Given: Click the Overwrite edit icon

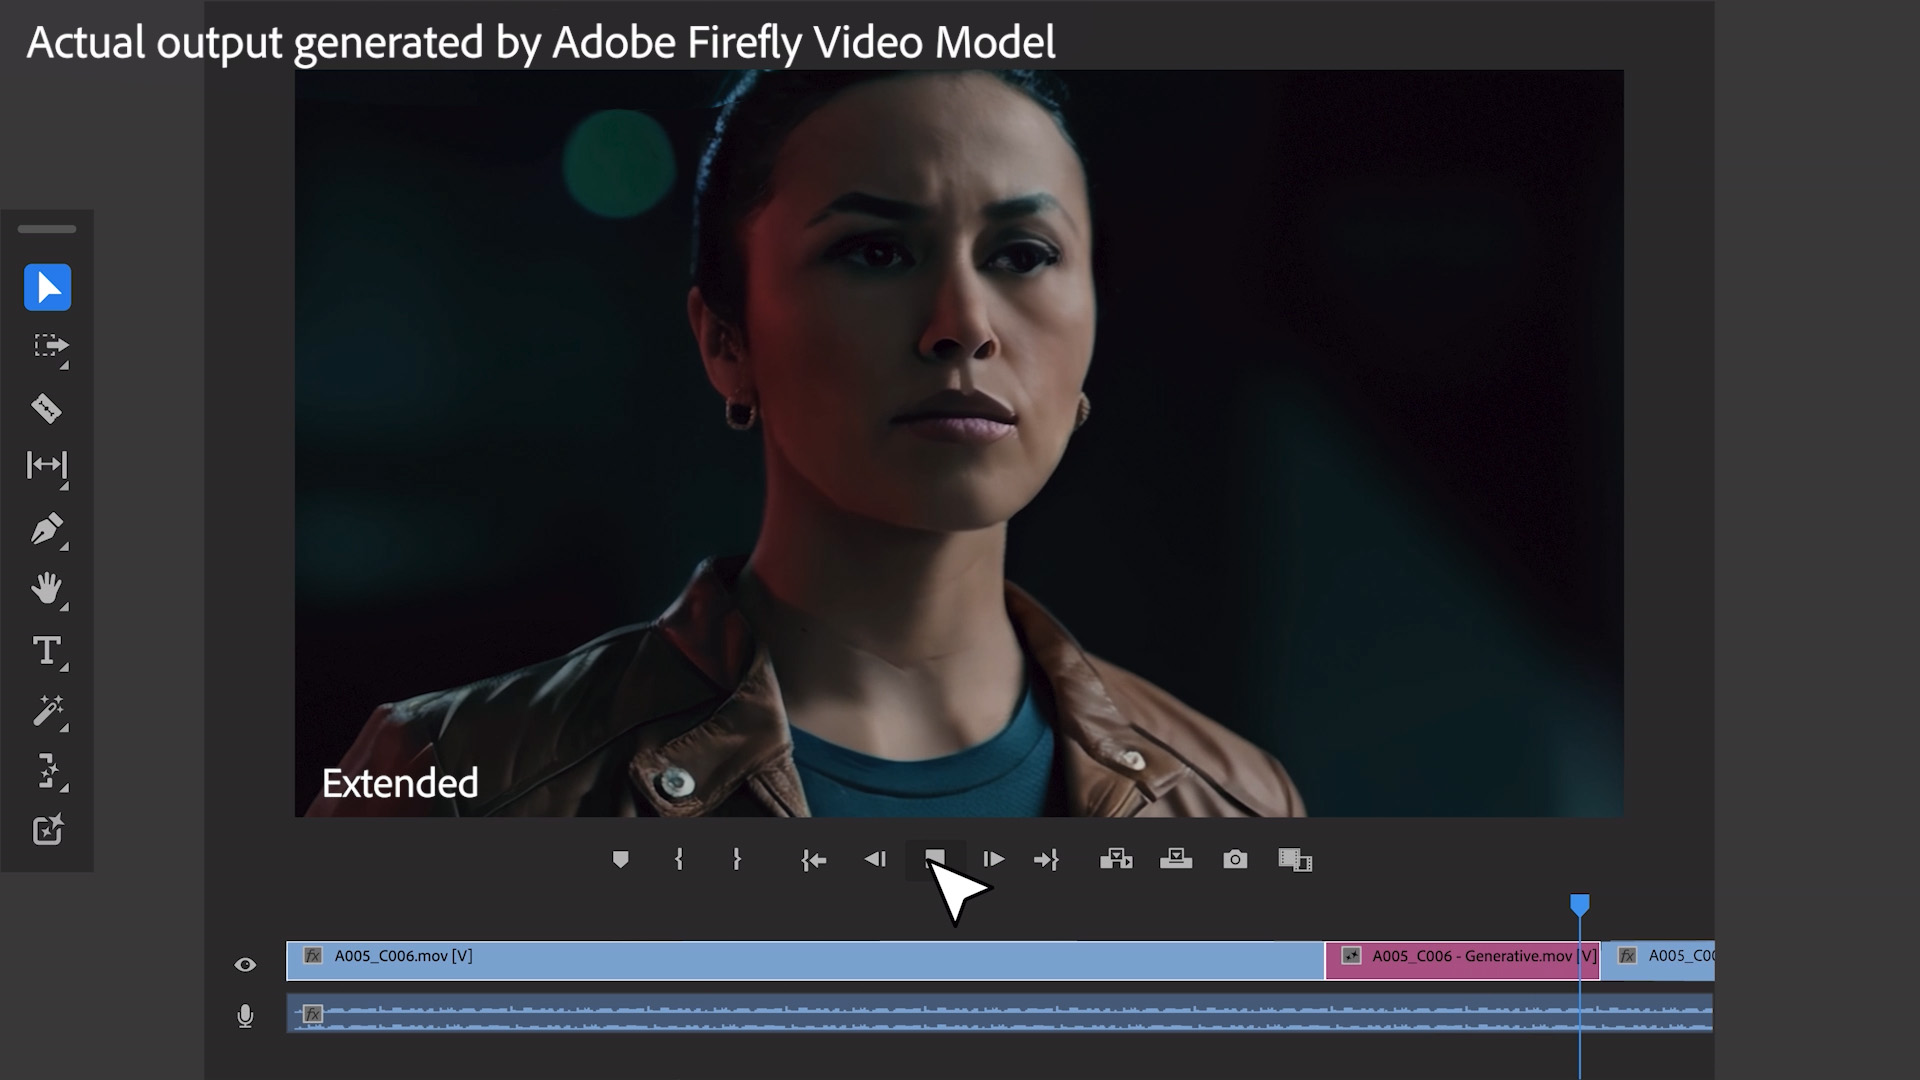Looking at the screenshot, I should (1174, 860).
